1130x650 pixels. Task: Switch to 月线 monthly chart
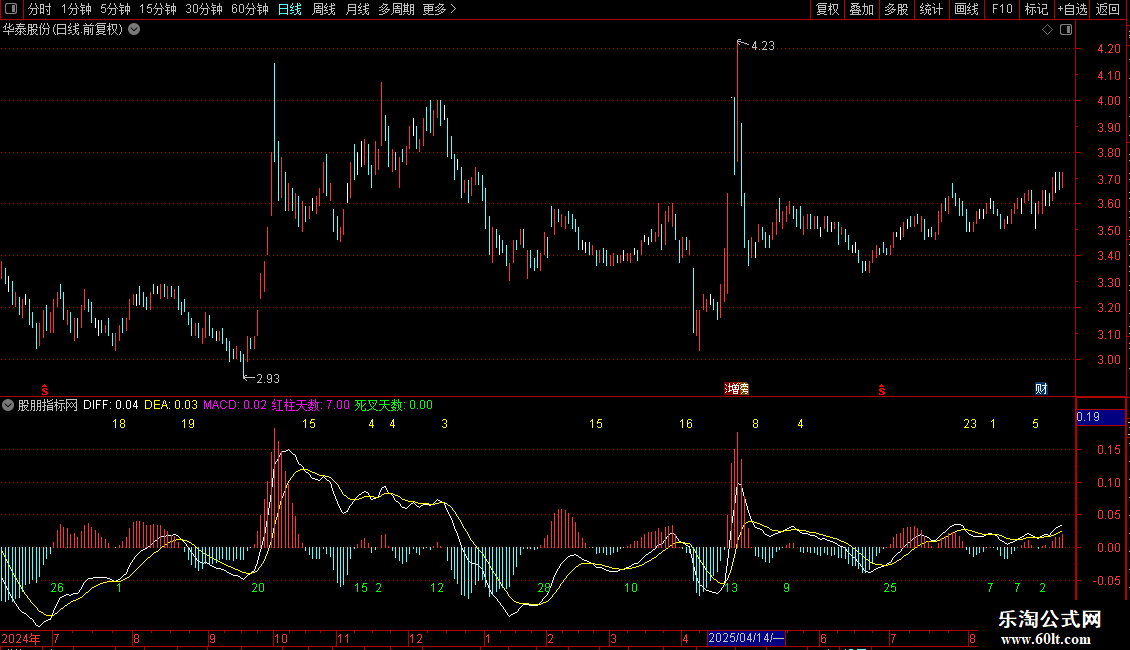357,9
